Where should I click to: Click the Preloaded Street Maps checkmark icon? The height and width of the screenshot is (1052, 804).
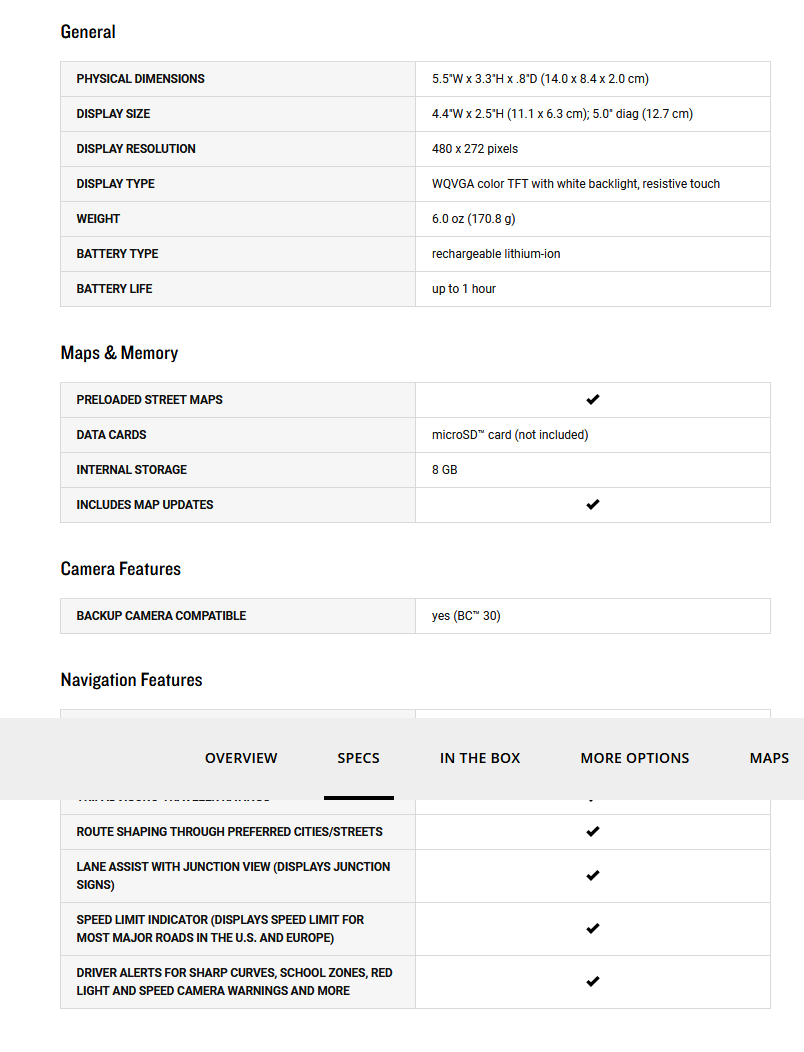tap(593, 400)
